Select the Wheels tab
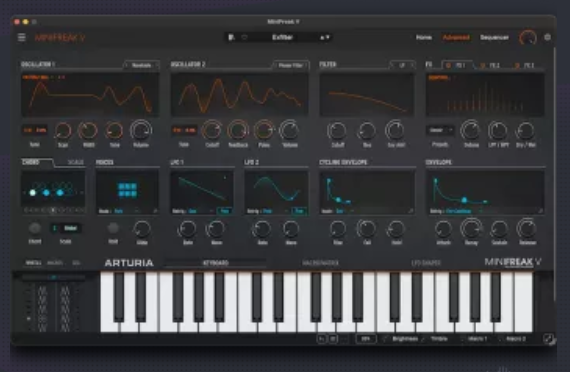The image size is (570, 372). (33, 263)
